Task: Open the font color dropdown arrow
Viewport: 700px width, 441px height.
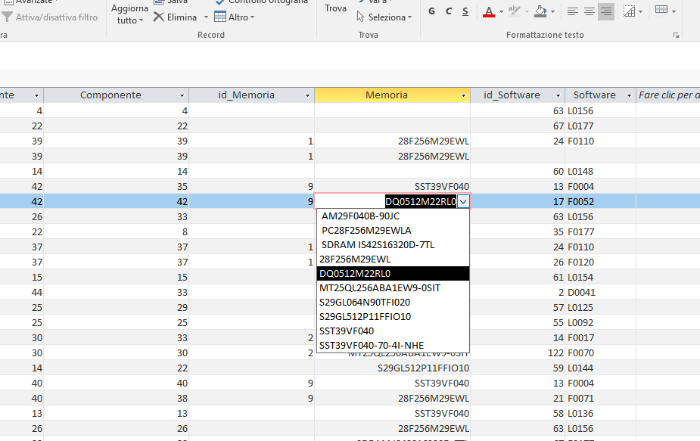Action: (501, 12)
